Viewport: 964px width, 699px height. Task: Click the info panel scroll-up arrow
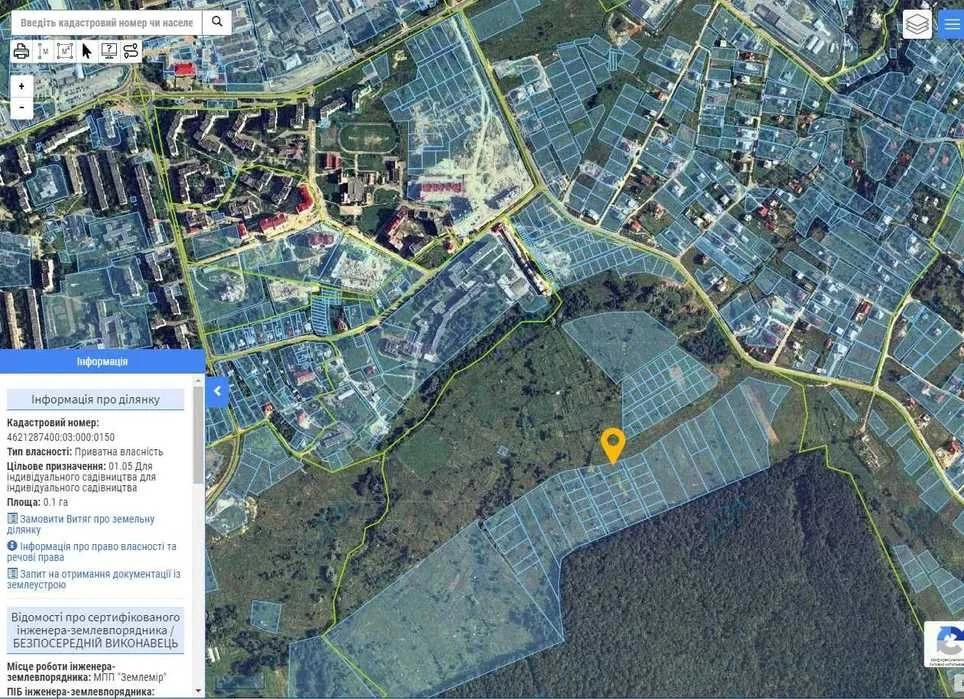click(x=198, y=381)
